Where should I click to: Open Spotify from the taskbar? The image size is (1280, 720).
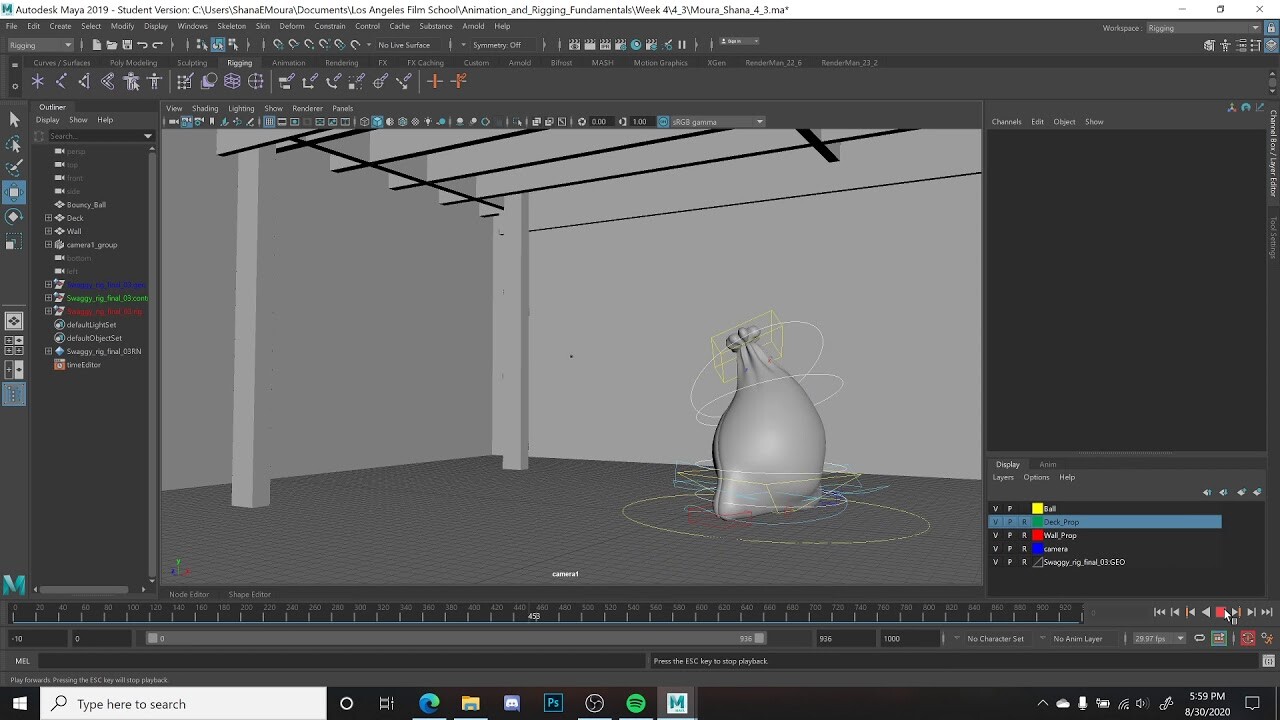point(636,703)
